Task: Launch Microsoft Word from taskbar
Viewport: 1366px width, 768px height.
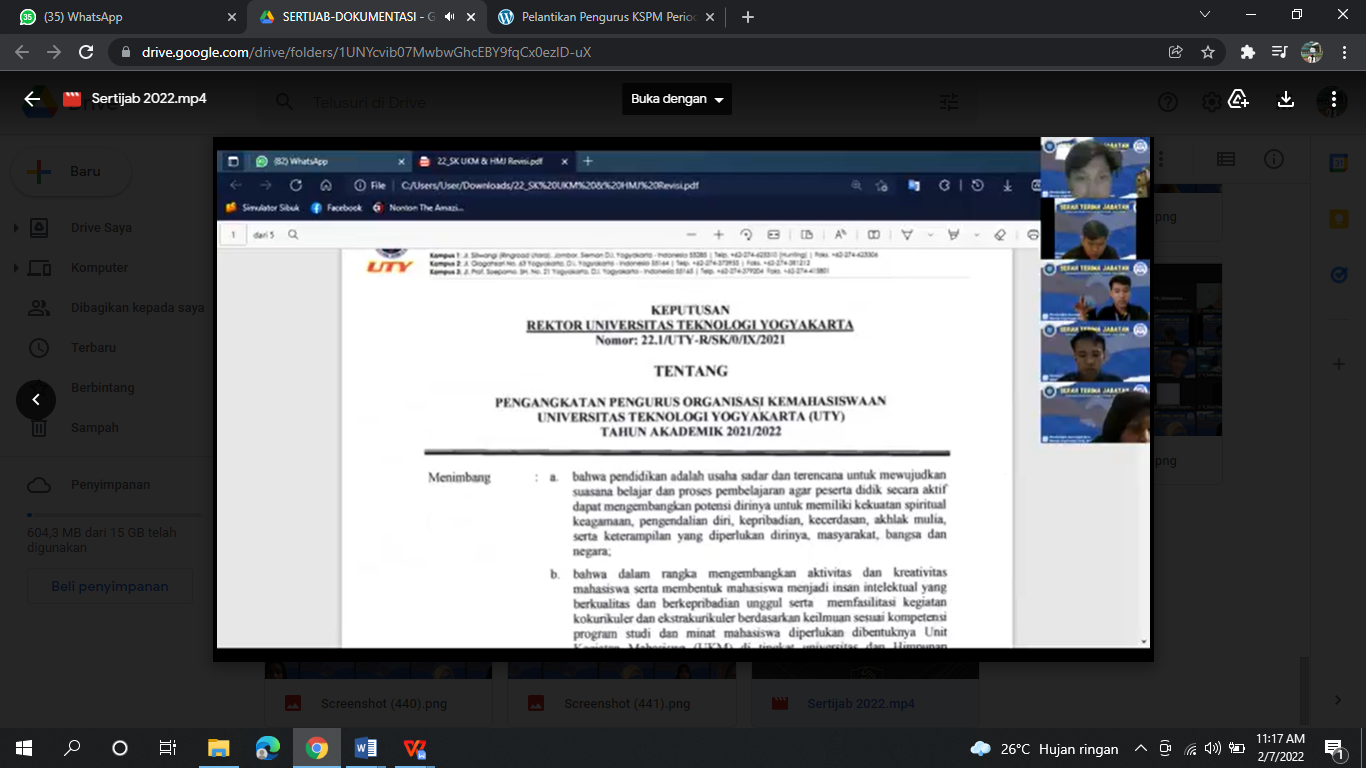Action: click(365, 748)
